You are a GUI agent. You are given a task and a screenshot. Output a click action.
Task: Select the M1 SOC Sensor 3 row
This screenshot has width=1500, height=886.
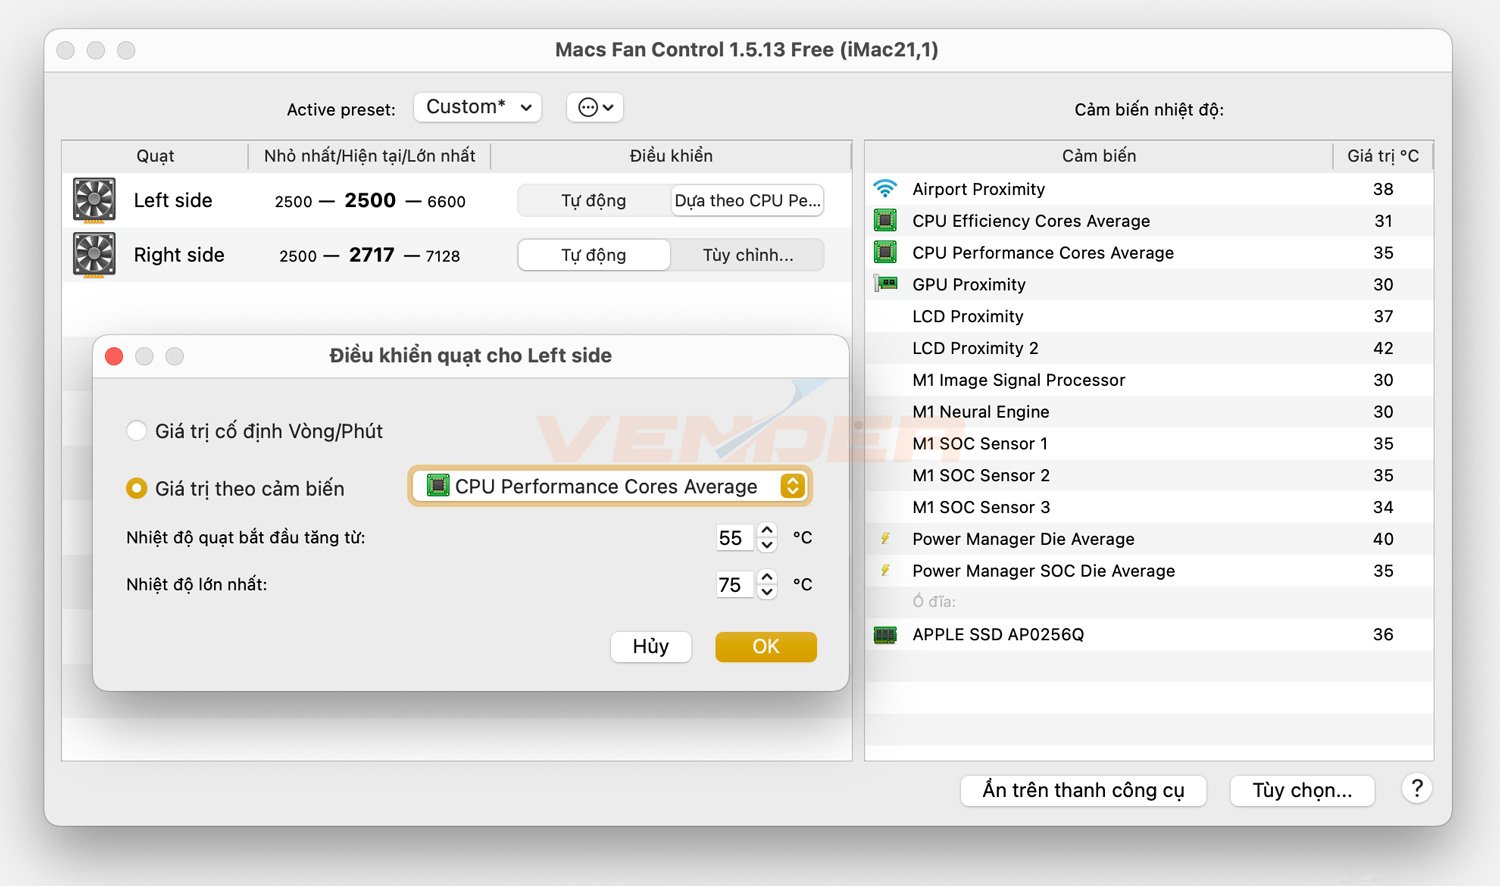(x=1149, y=507)
